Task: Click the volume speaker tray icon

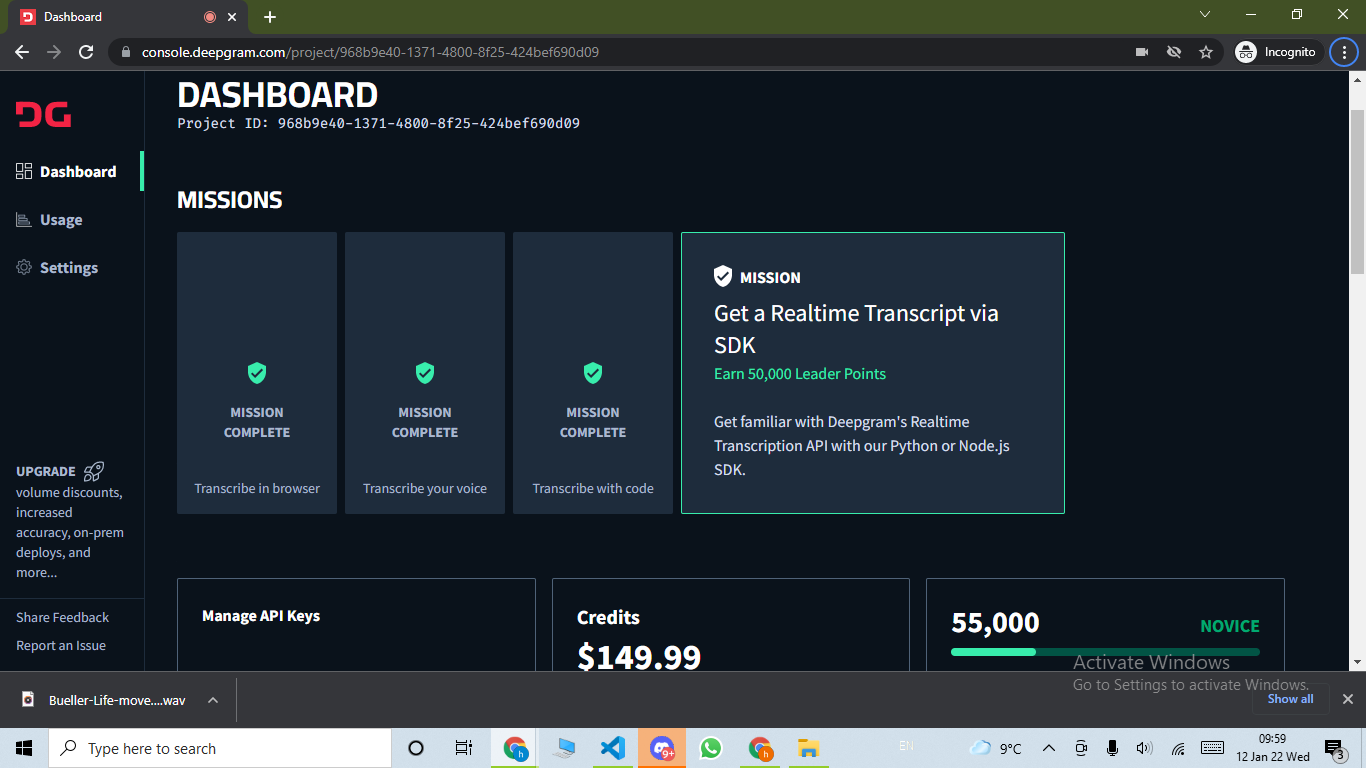Action: [1144, 748]
